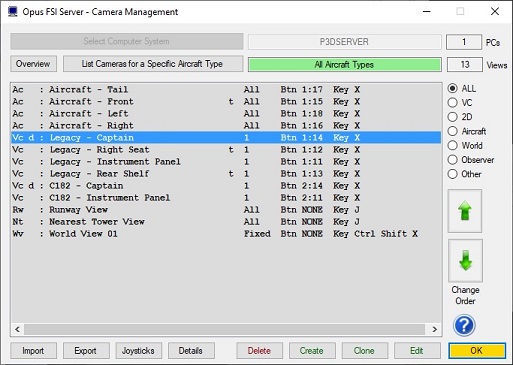The height and width of the screenshot is (365, 513).
Task: Click the P3DSERVER computer system field
Action: (345, 42)
